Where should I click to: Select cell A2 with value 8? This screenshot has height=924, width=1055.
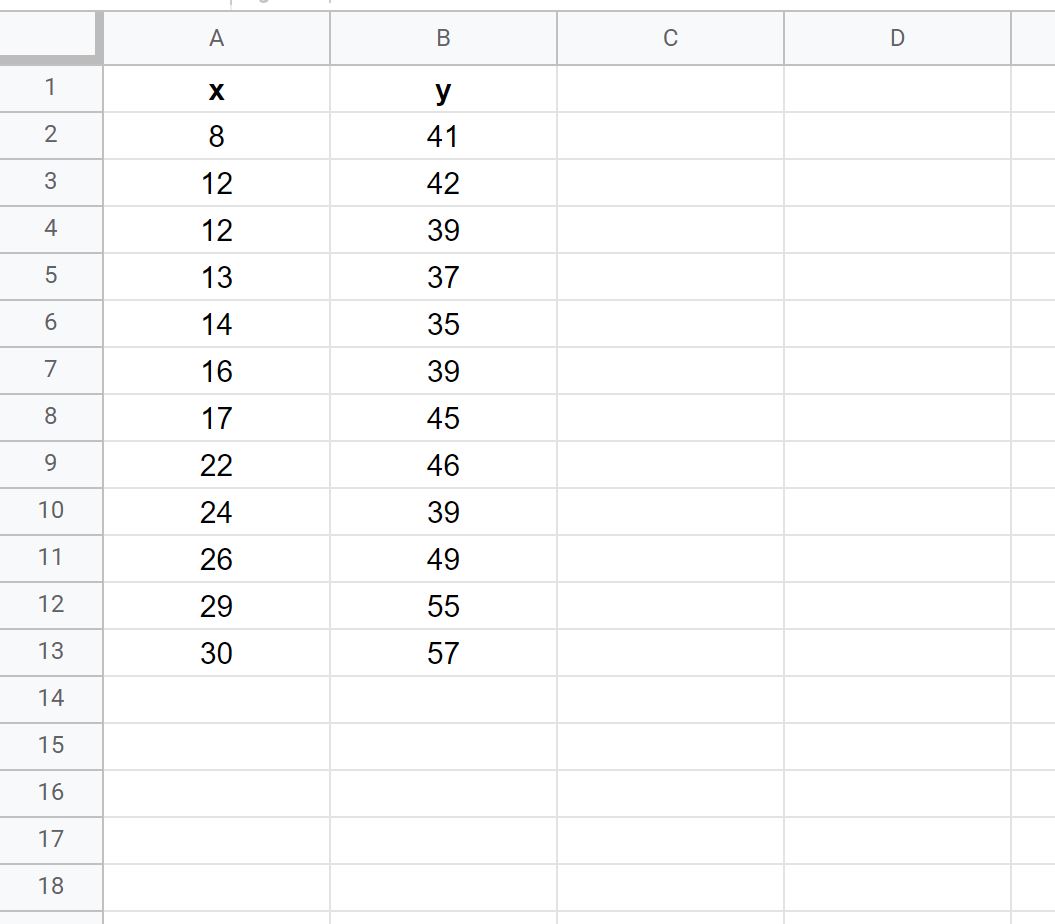pyautogui.click(x=217, y=135)
